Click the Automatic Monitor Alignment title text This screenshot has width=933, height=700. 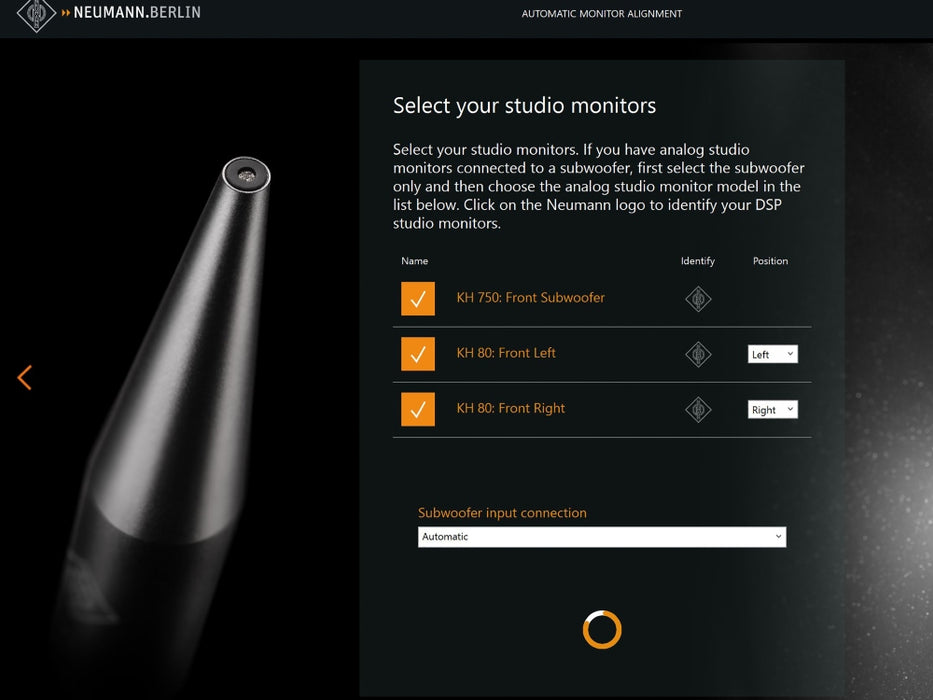click(x=602, y=14)
